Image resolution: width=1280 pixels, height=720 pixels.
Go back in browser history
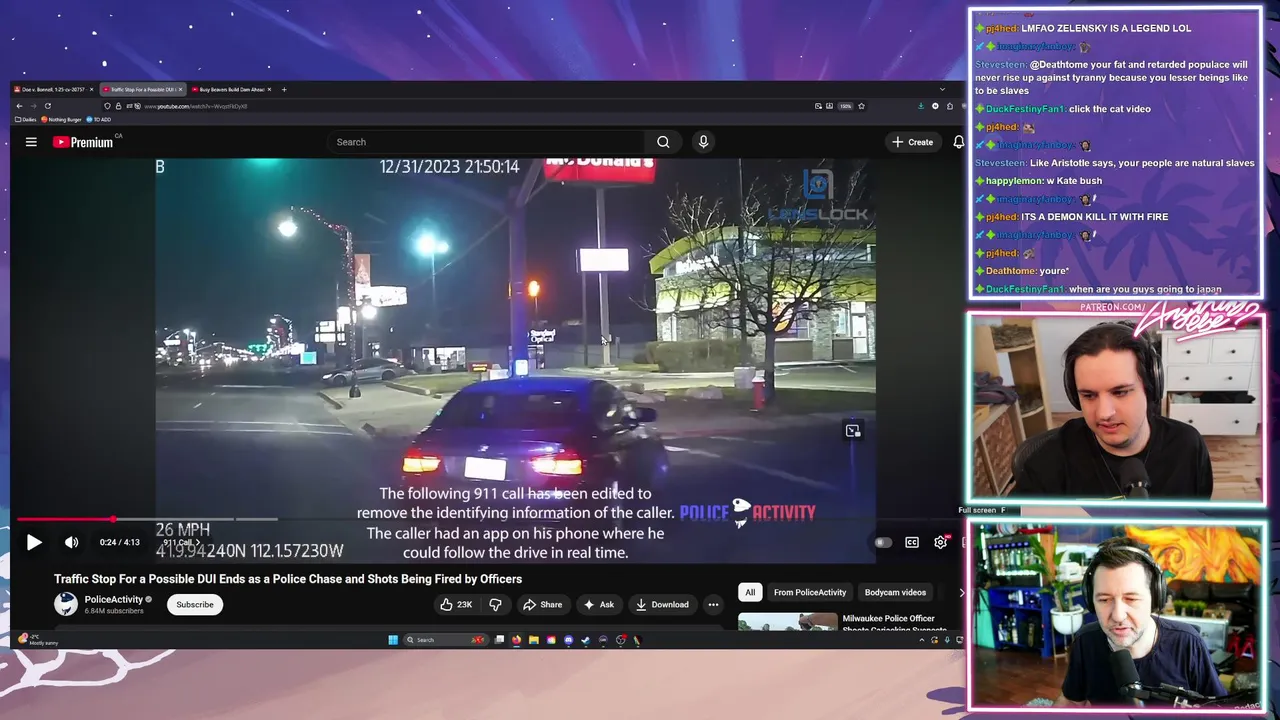point(19,106)
